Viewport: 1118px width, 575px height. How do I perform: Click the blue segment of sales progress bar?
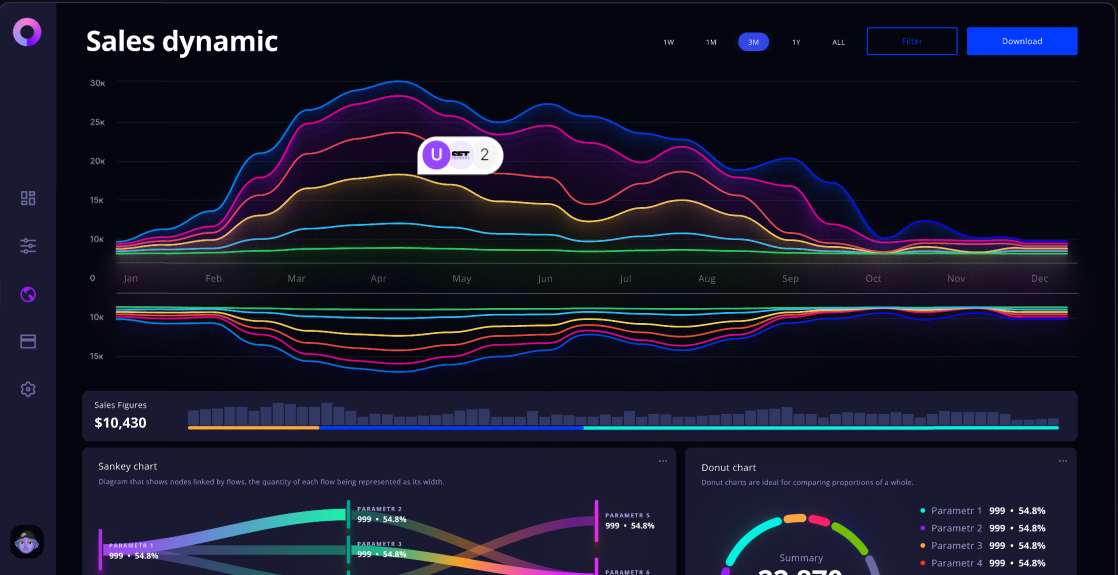pyautogui.click(x=451, y=427)
